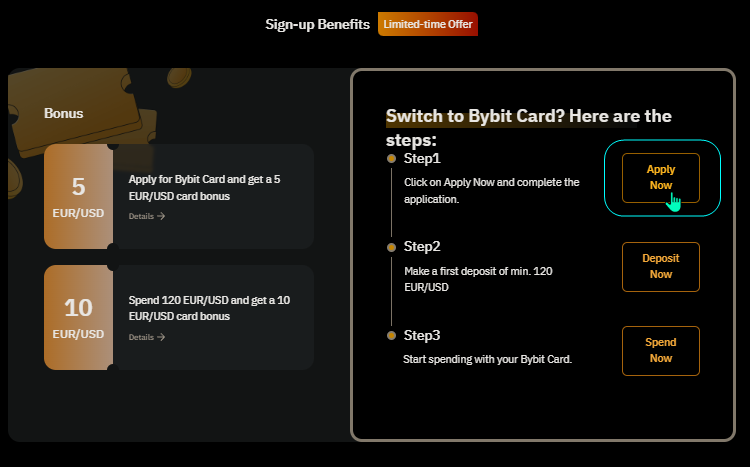
Task: Click the 10 EUR/USD coupon stub
Action: (x=78, y=317)
